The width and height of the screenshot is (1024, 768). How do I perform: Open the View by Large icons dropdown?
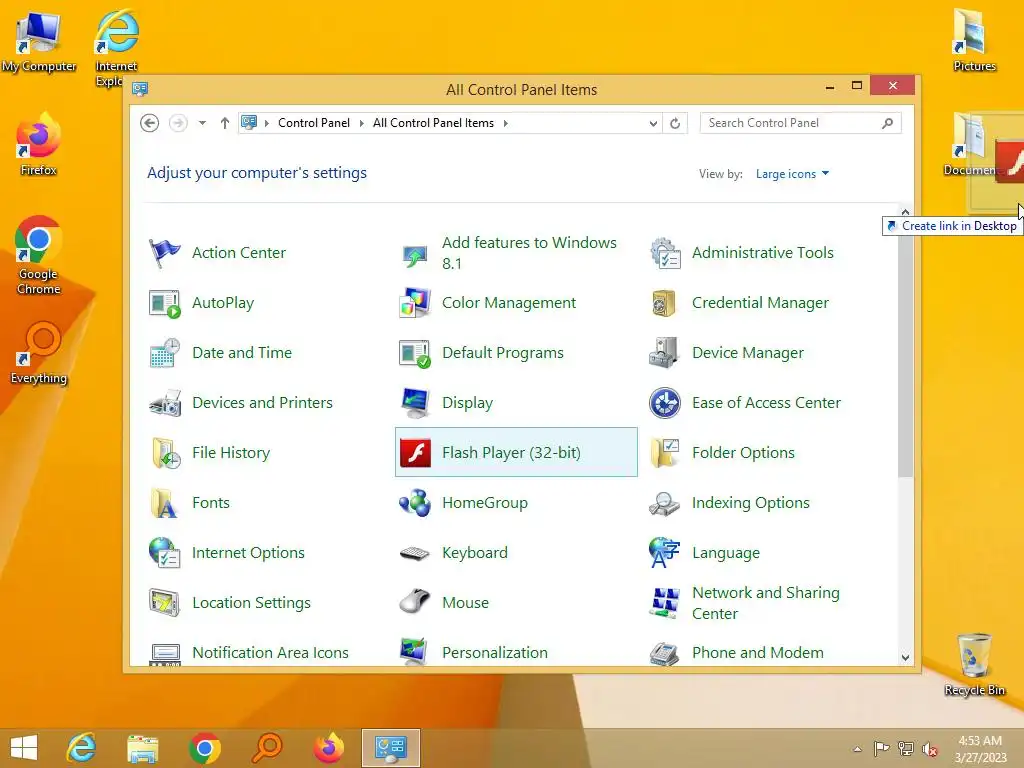[x=792, y=174]
